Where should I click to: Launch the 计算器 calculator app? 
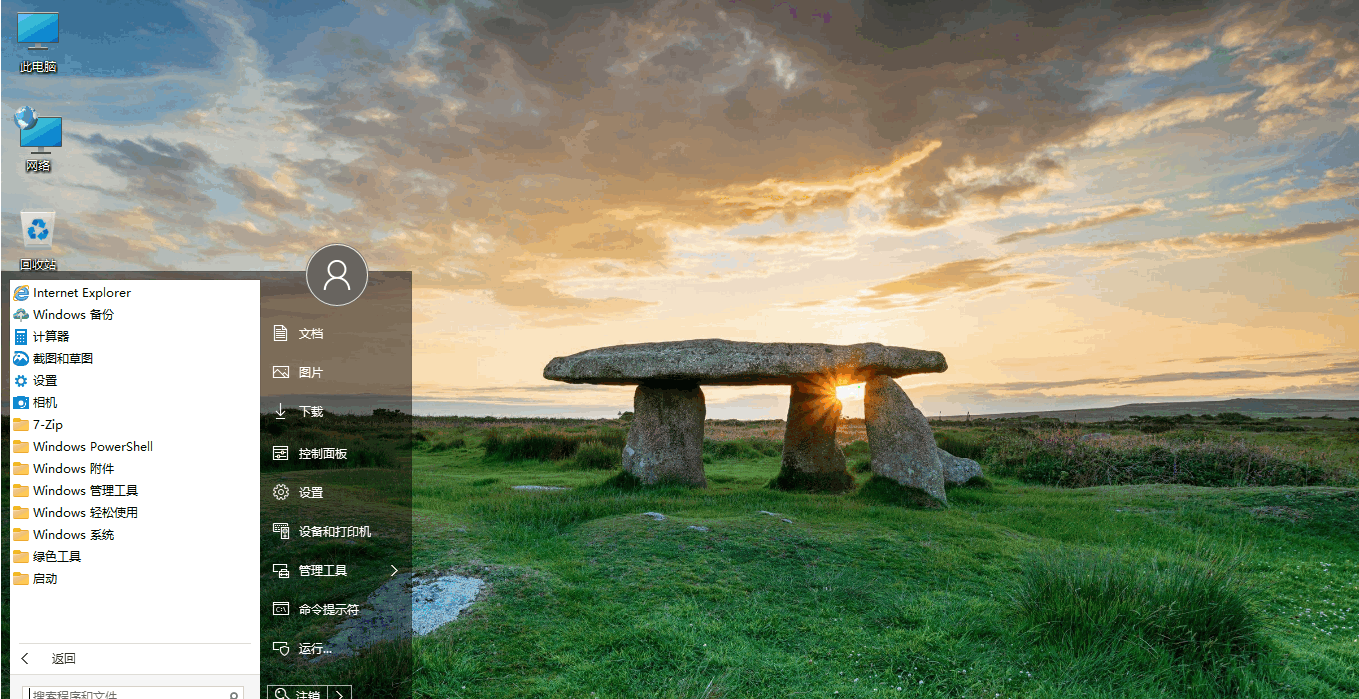[134, 337]
